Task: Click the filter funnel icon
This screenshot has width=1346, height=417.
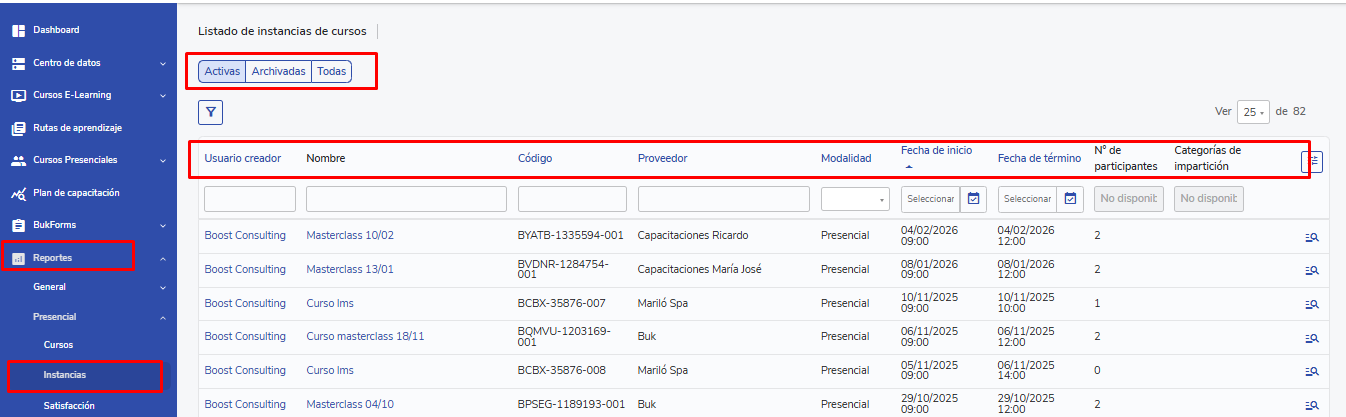Action: click(x=210, y=112)
